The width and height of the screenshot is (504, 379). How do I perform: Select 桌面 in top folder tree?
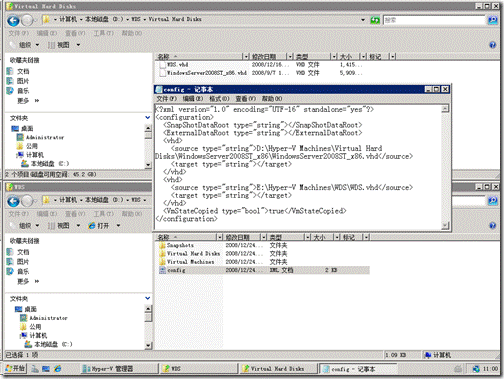point(23,129)
